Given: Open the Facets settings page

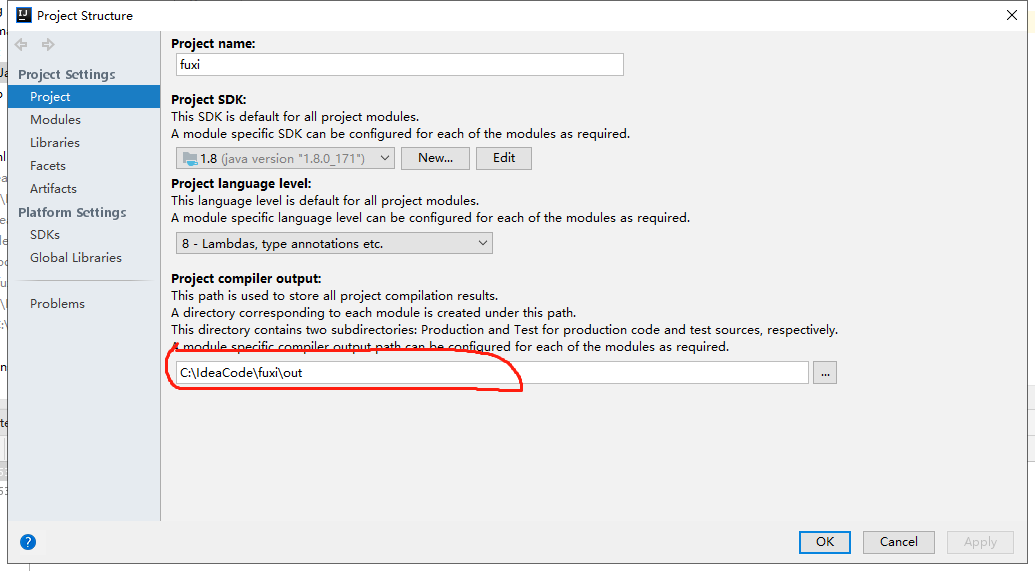Looking at the screenshot, I should coord(48,165).
